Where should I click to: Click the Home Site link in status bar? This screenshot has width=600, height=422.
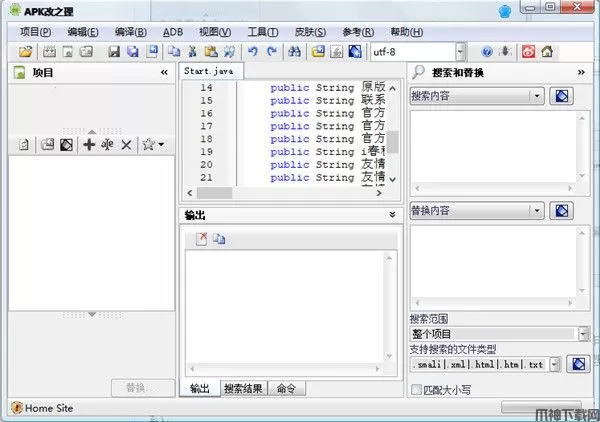49,408
